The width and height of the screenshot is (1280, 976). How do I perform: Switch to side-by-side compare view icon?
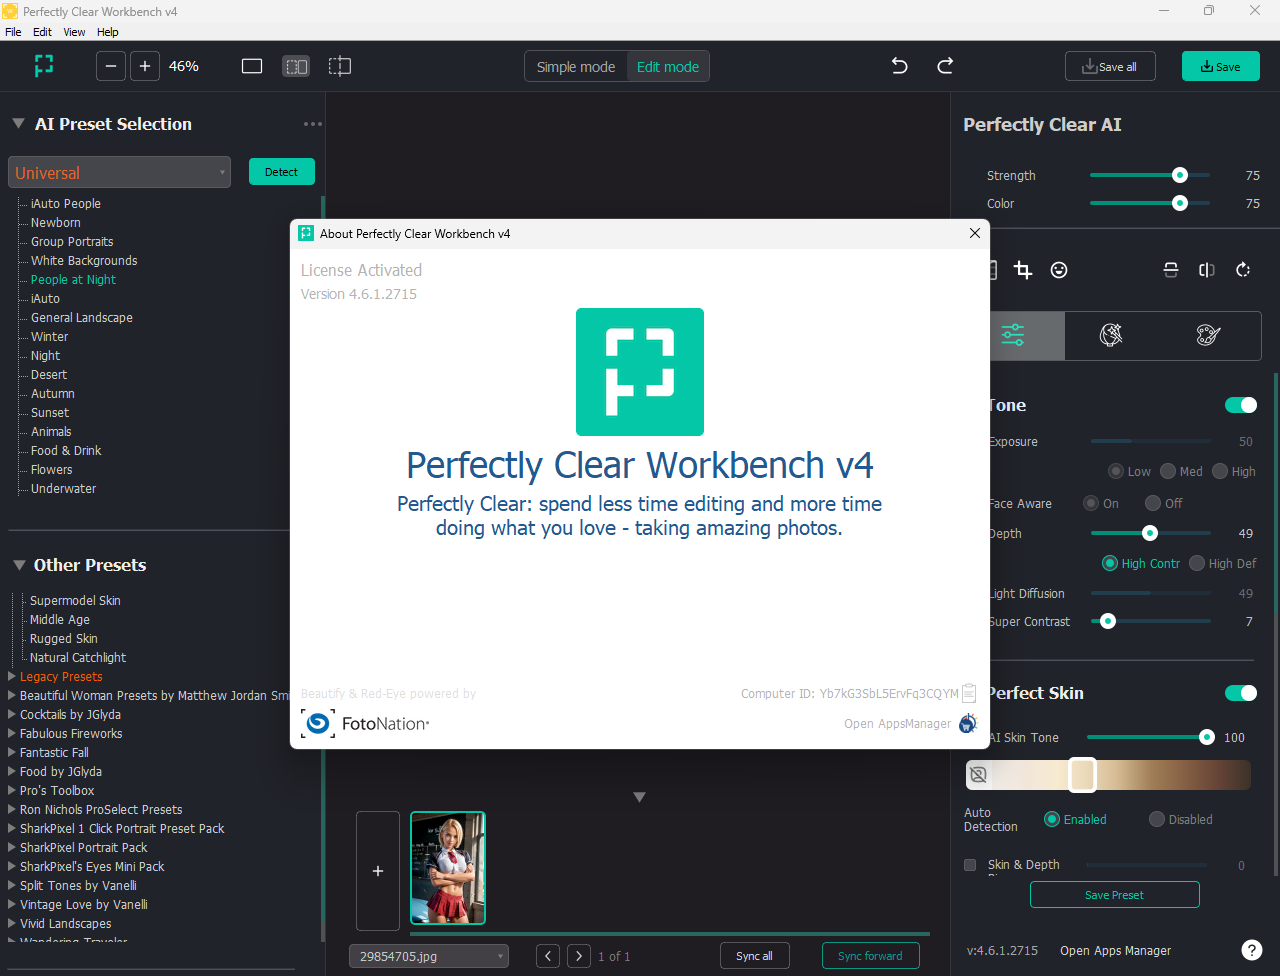click(x=296, y=66)
